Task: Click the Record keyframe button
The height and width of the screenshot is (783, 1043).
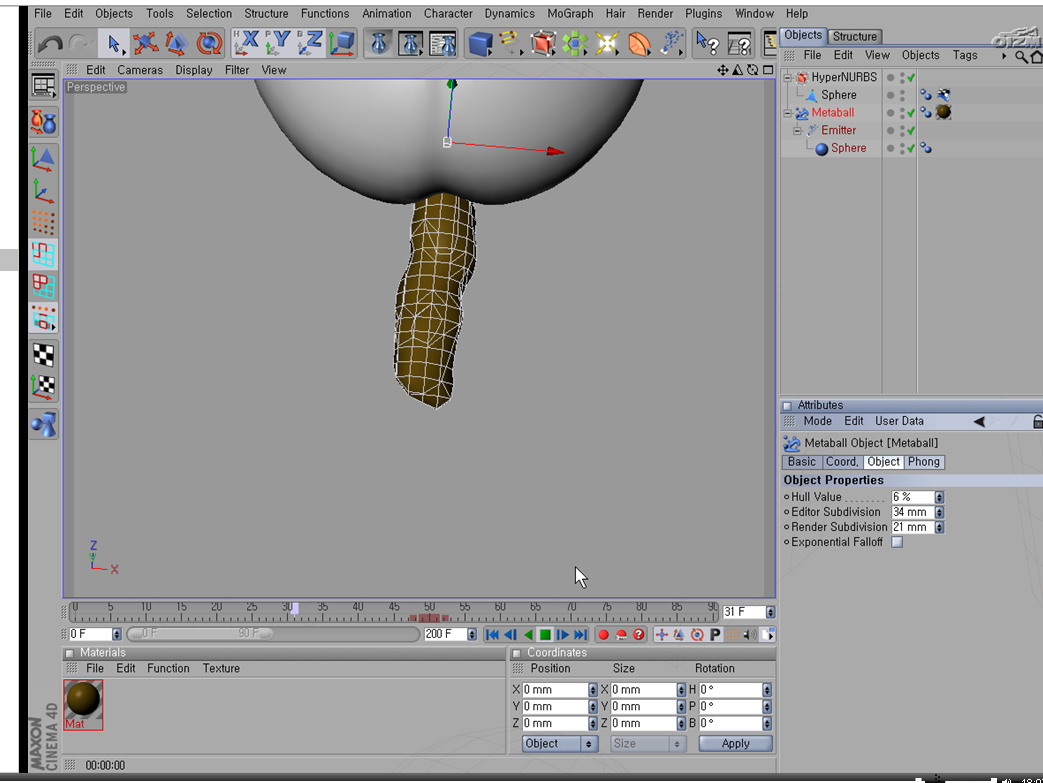Action: (603, 635)
